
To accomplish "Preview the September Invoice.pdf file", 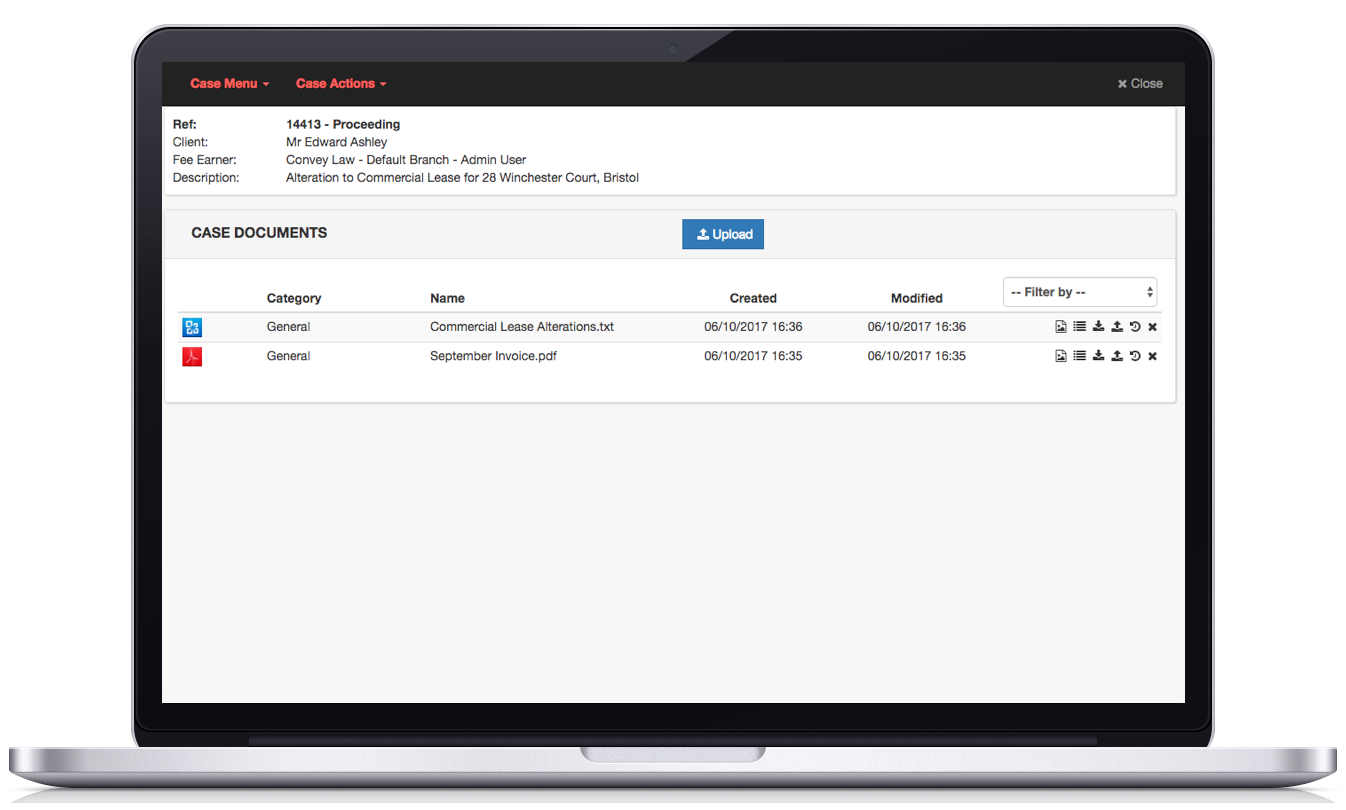I will (1061, 356).
